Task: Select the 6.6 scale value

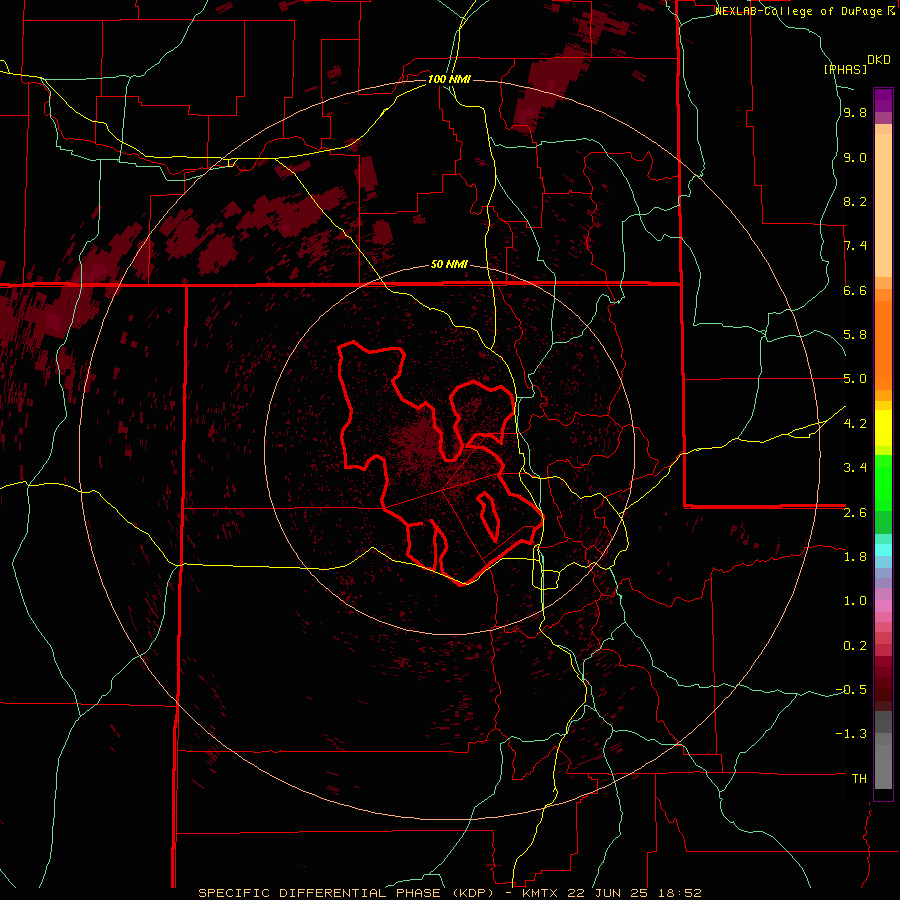Action: click(855, 290)
